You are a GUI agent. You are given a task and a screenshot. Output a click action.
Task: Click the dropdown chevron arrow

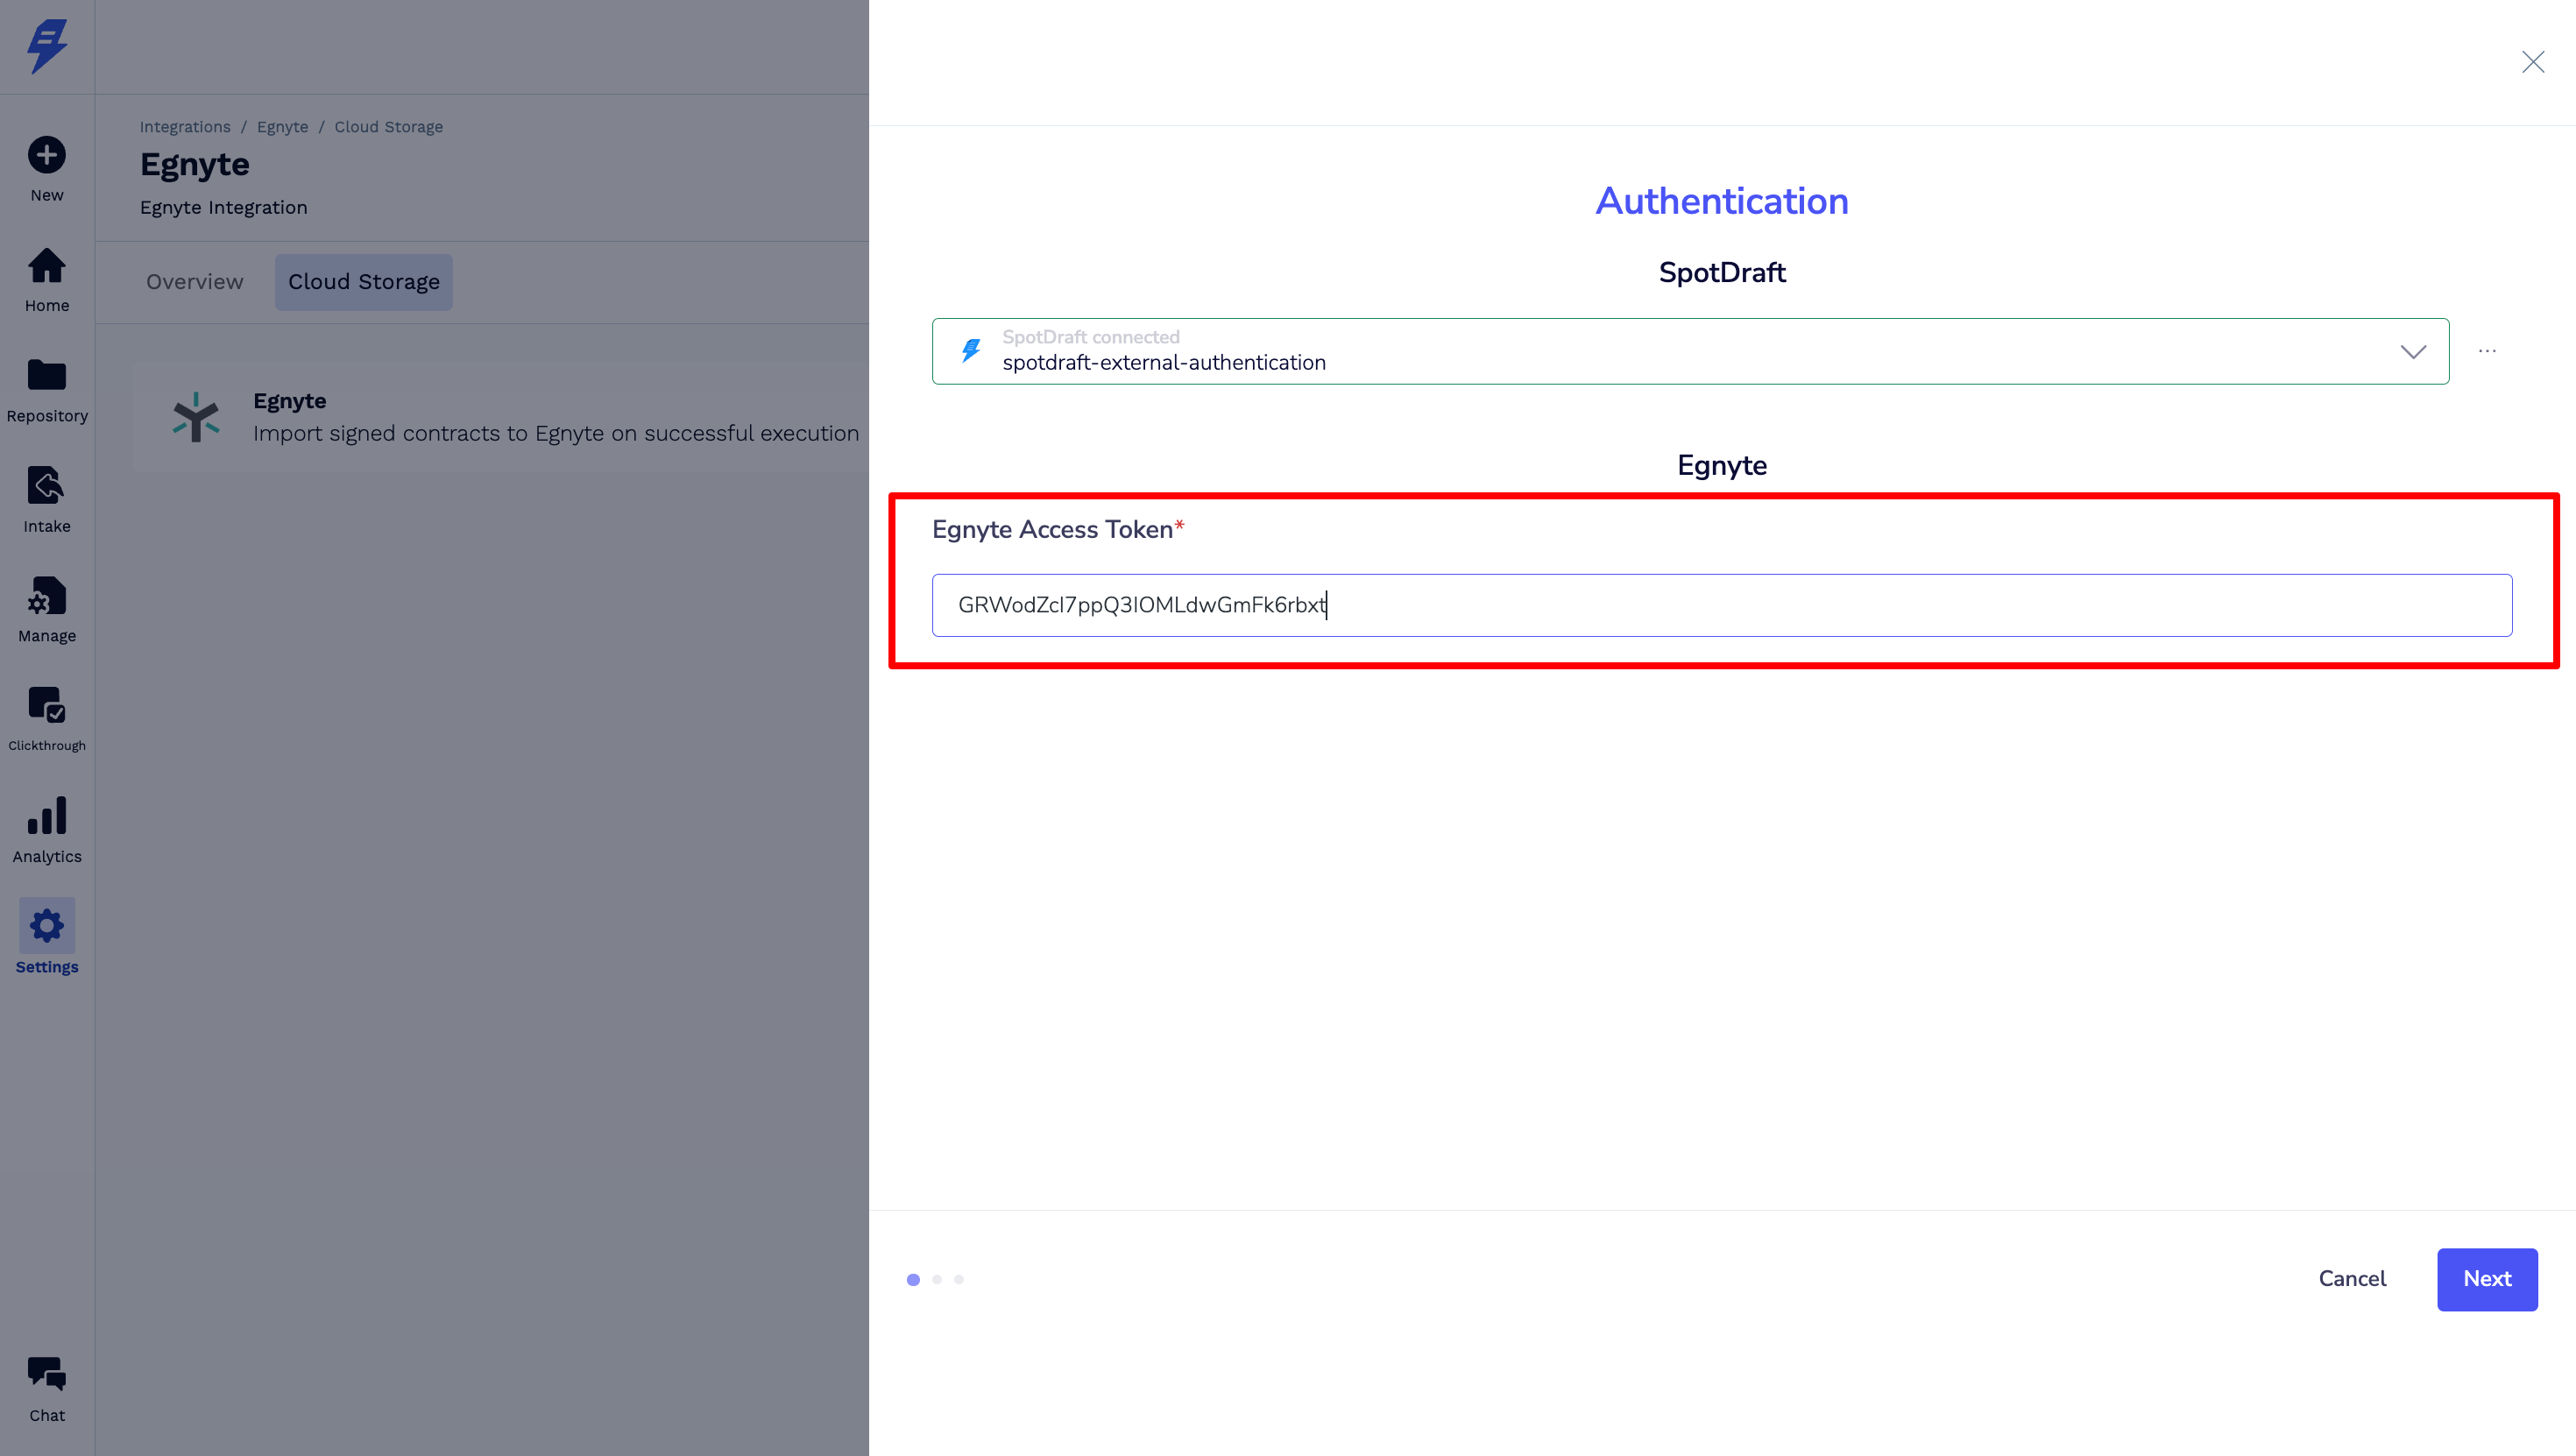(2413, 351)
